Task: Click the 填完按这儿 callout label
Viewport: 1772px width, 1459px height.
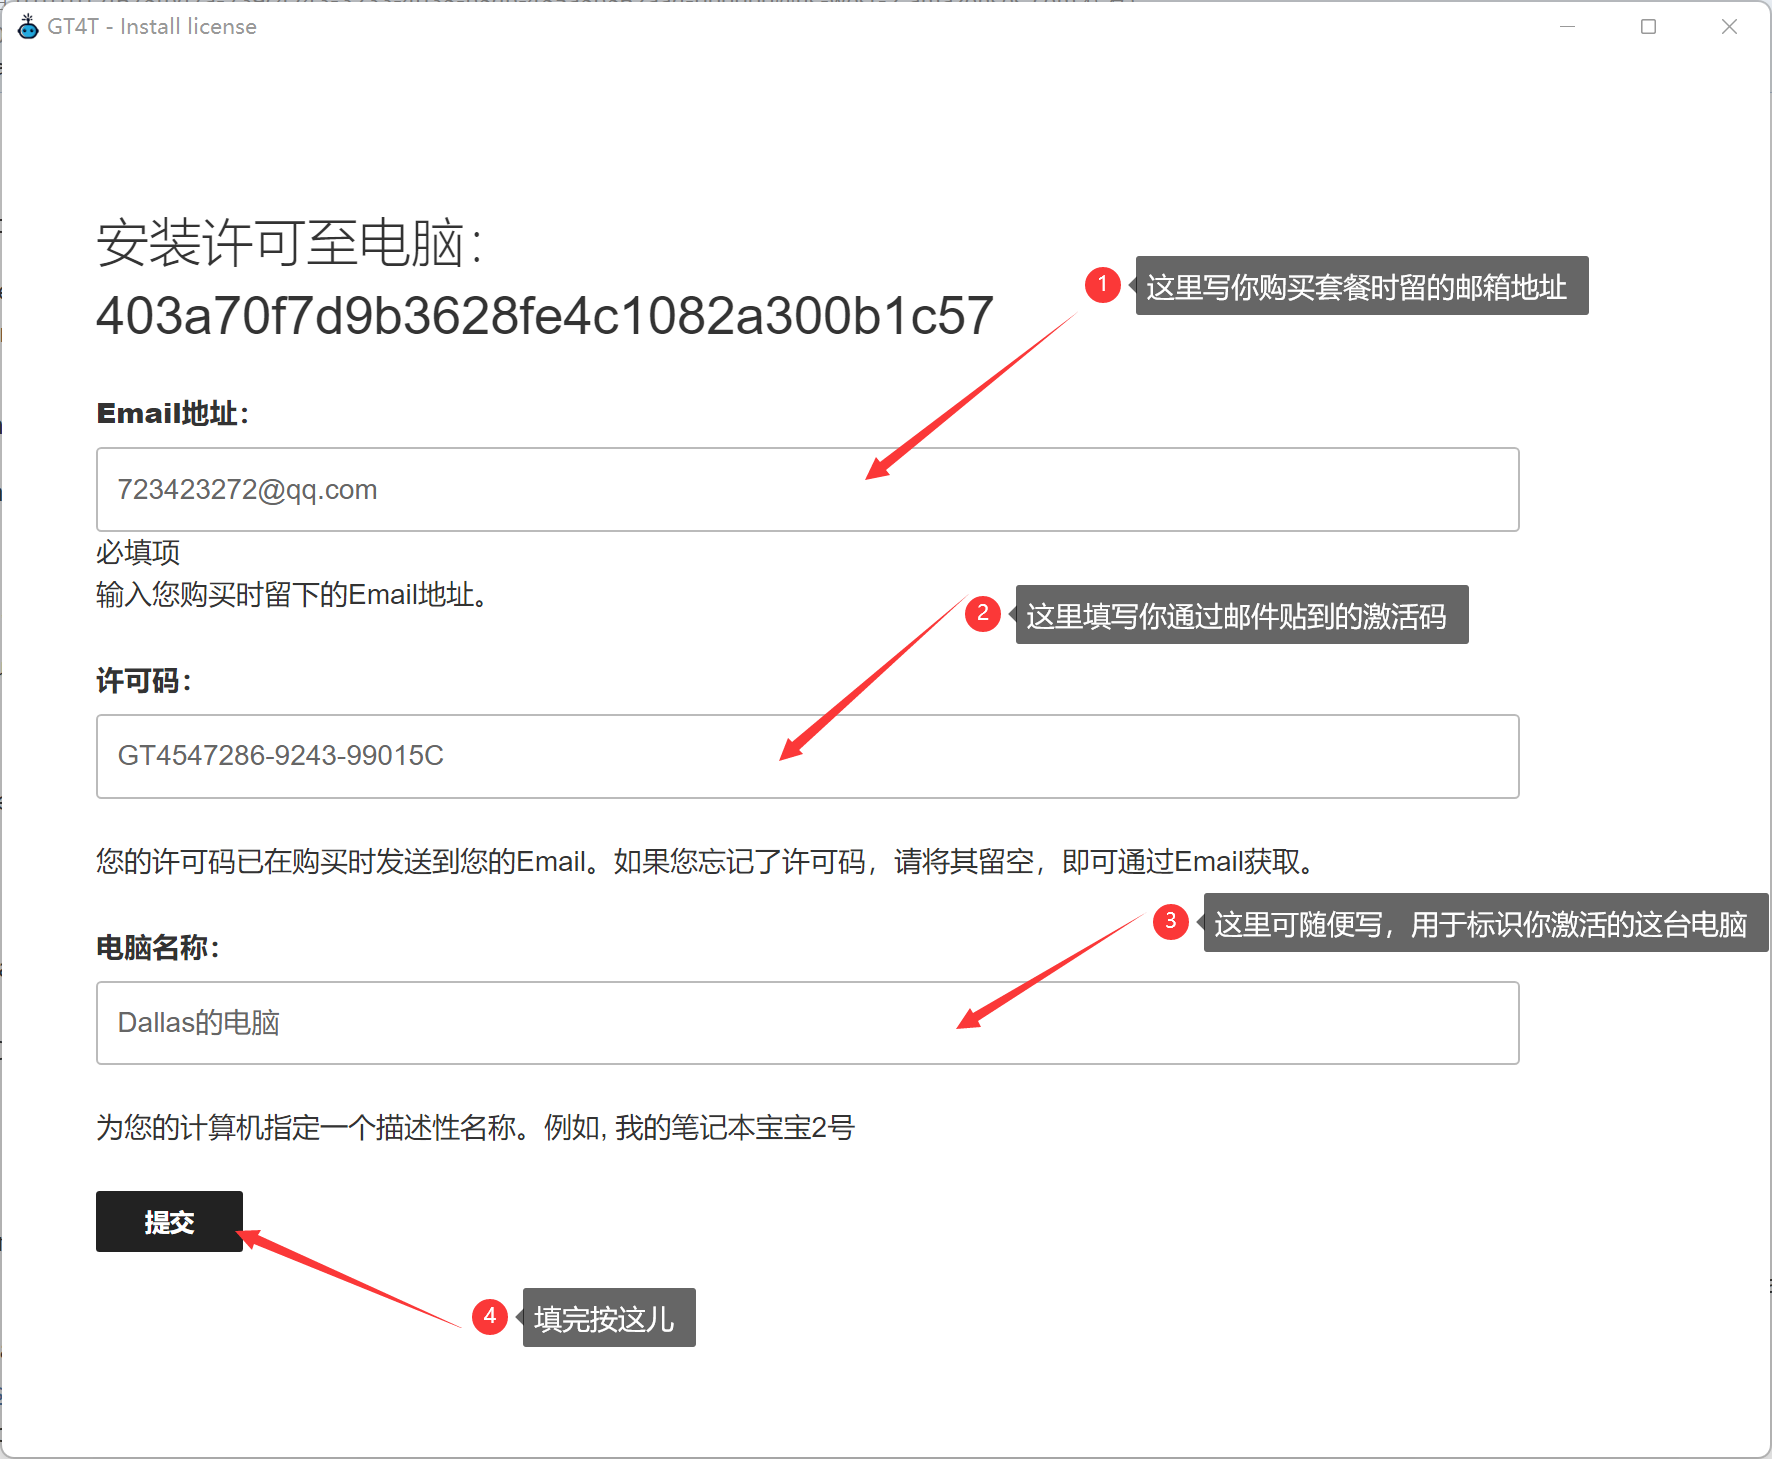Action: coord(608,1318)
